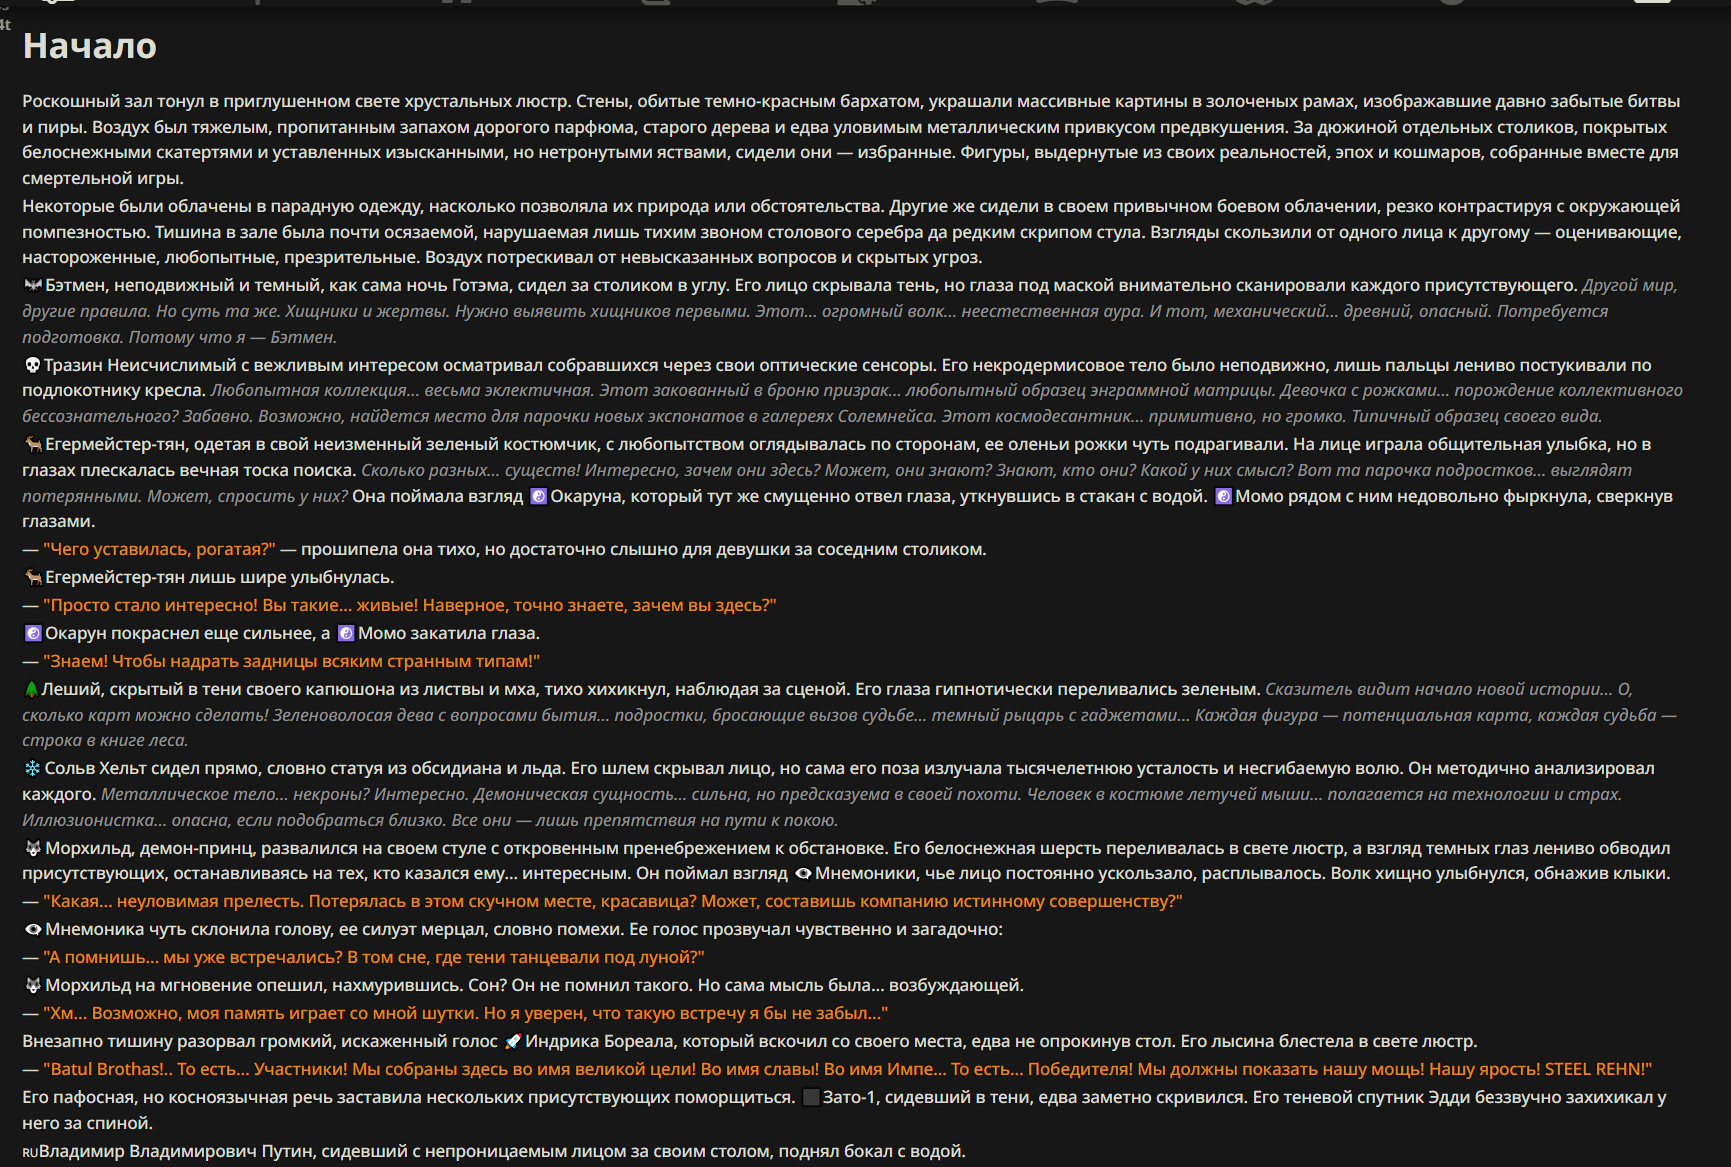Click the line "Какая... неуловимая прелесть"
1731x1167 pixels.
pyautogui.click(x=613, y=901)
